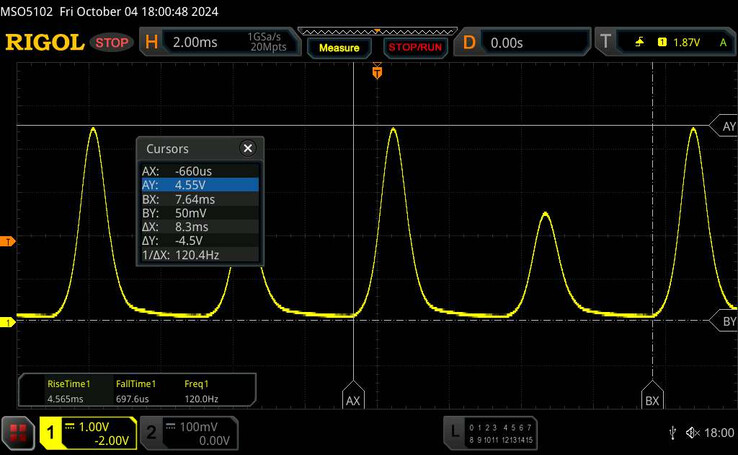Click the orange trigger position T marker
The width and height of the screenshot is (738, 455).
[377, 71]
